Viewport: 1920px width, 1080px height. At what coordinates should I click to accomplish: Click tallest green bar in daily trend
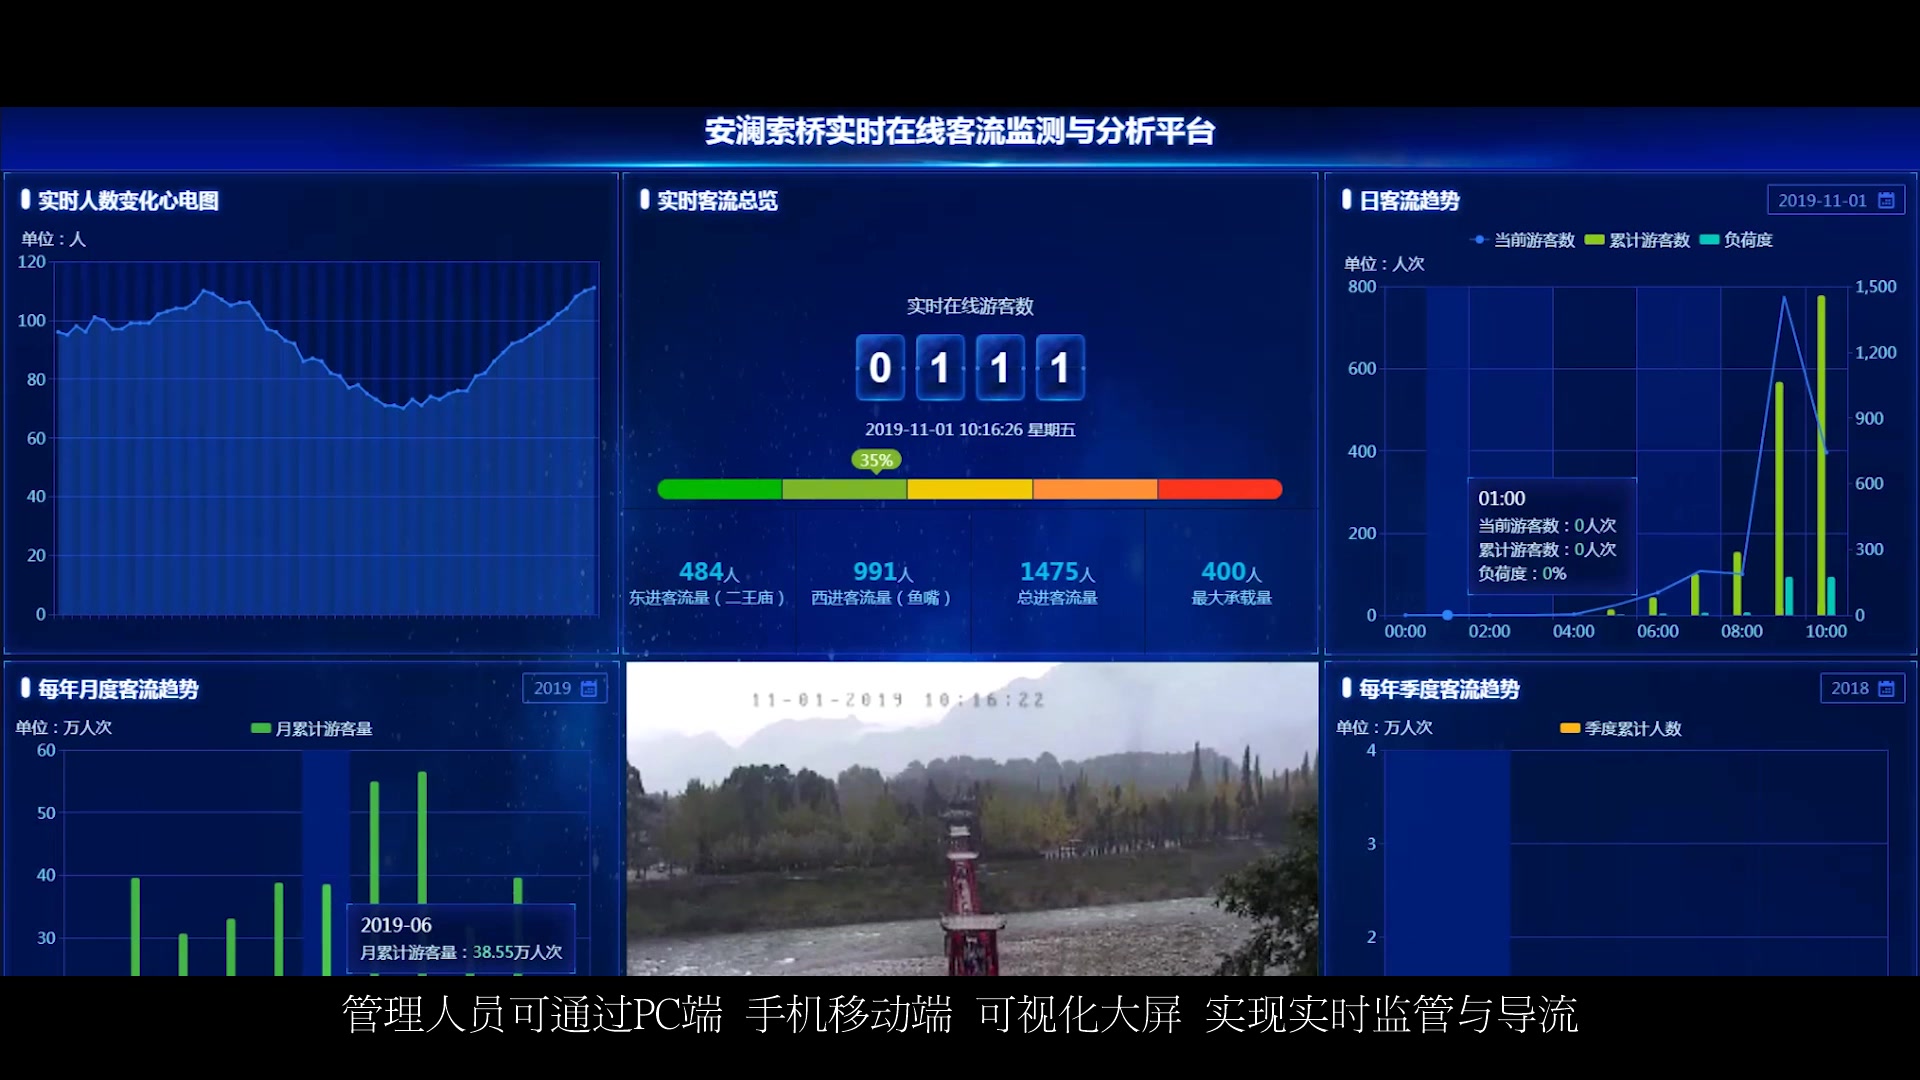coord(1821,455)
